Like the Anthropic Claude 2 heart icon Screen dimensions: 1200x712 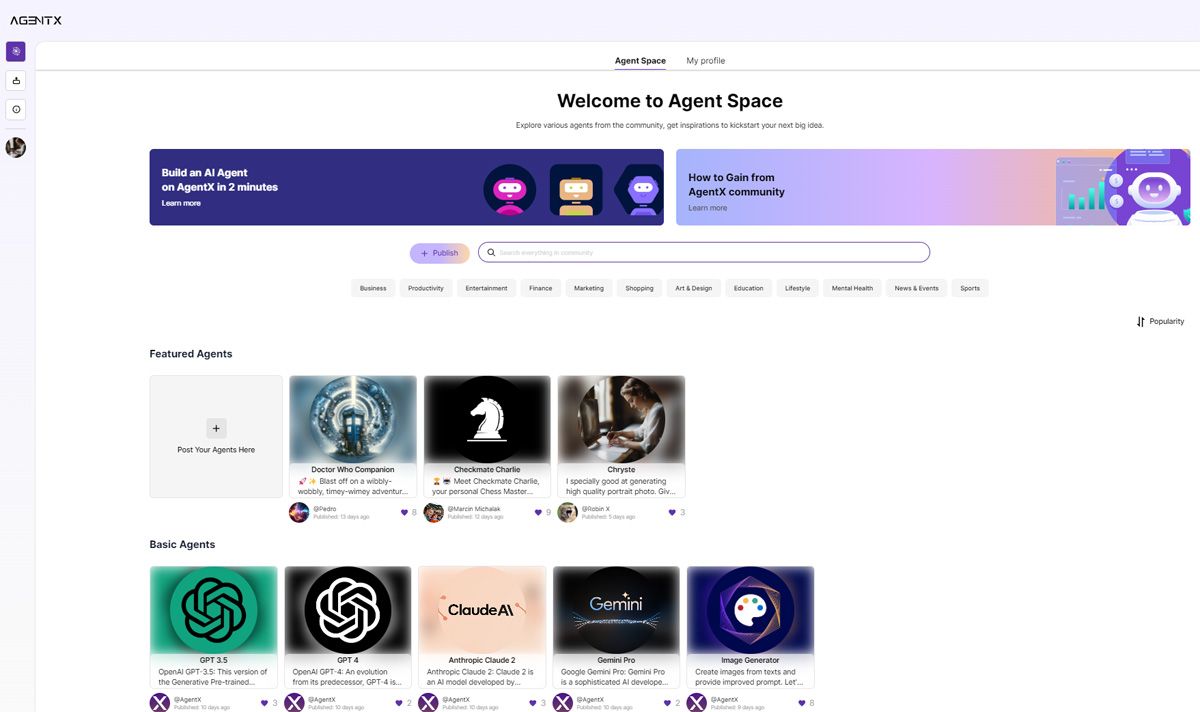tap(533, 703)
